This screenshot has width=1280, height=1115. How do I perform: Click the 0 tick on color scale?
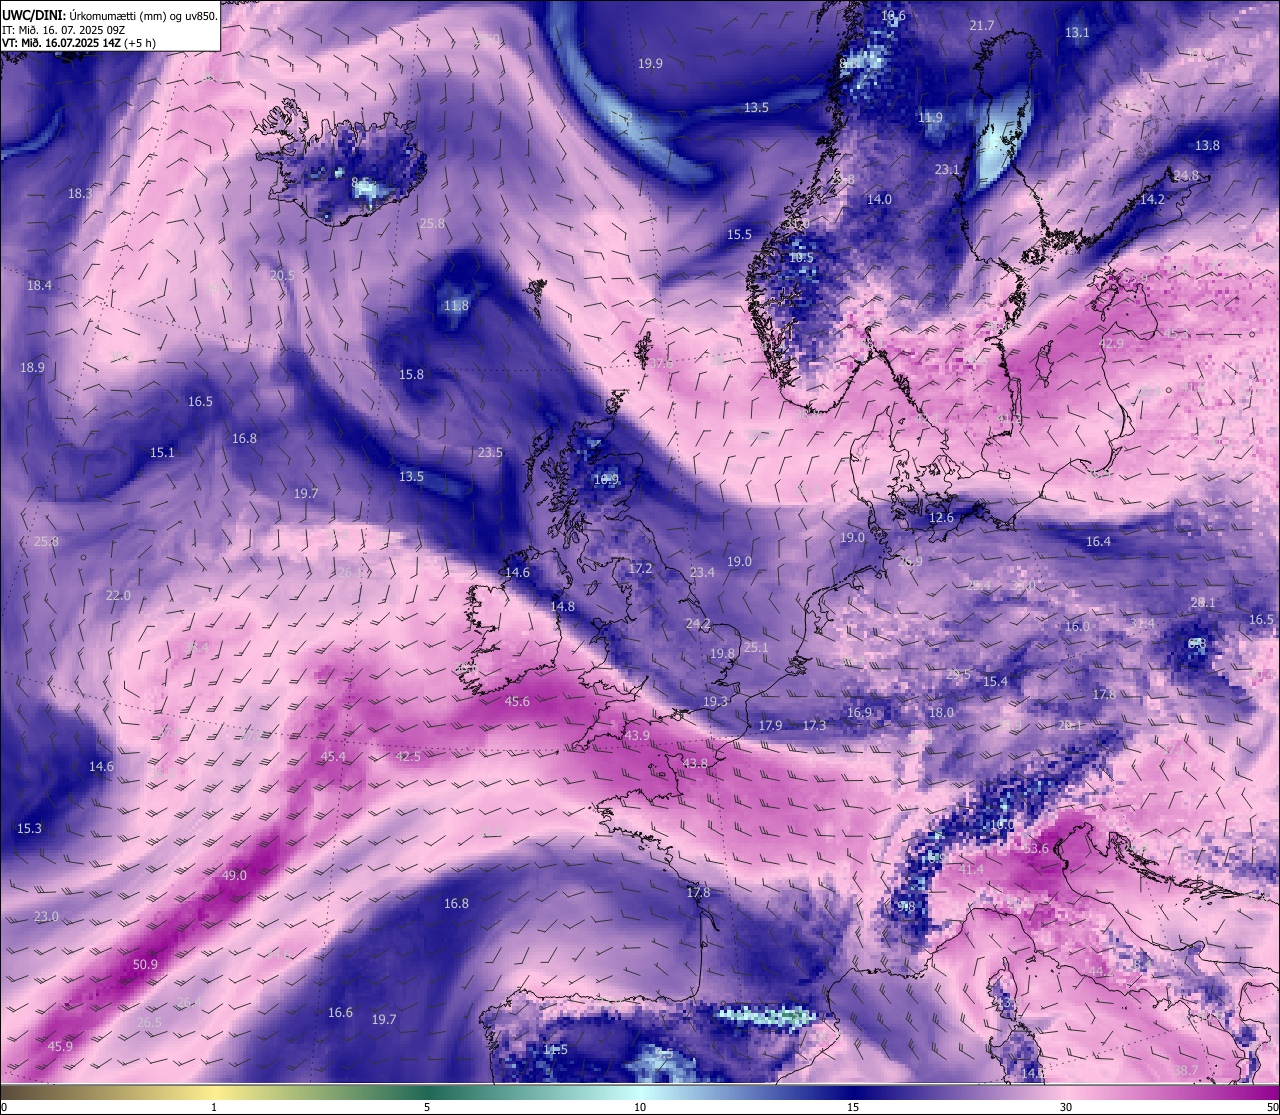click(4, 1106)
